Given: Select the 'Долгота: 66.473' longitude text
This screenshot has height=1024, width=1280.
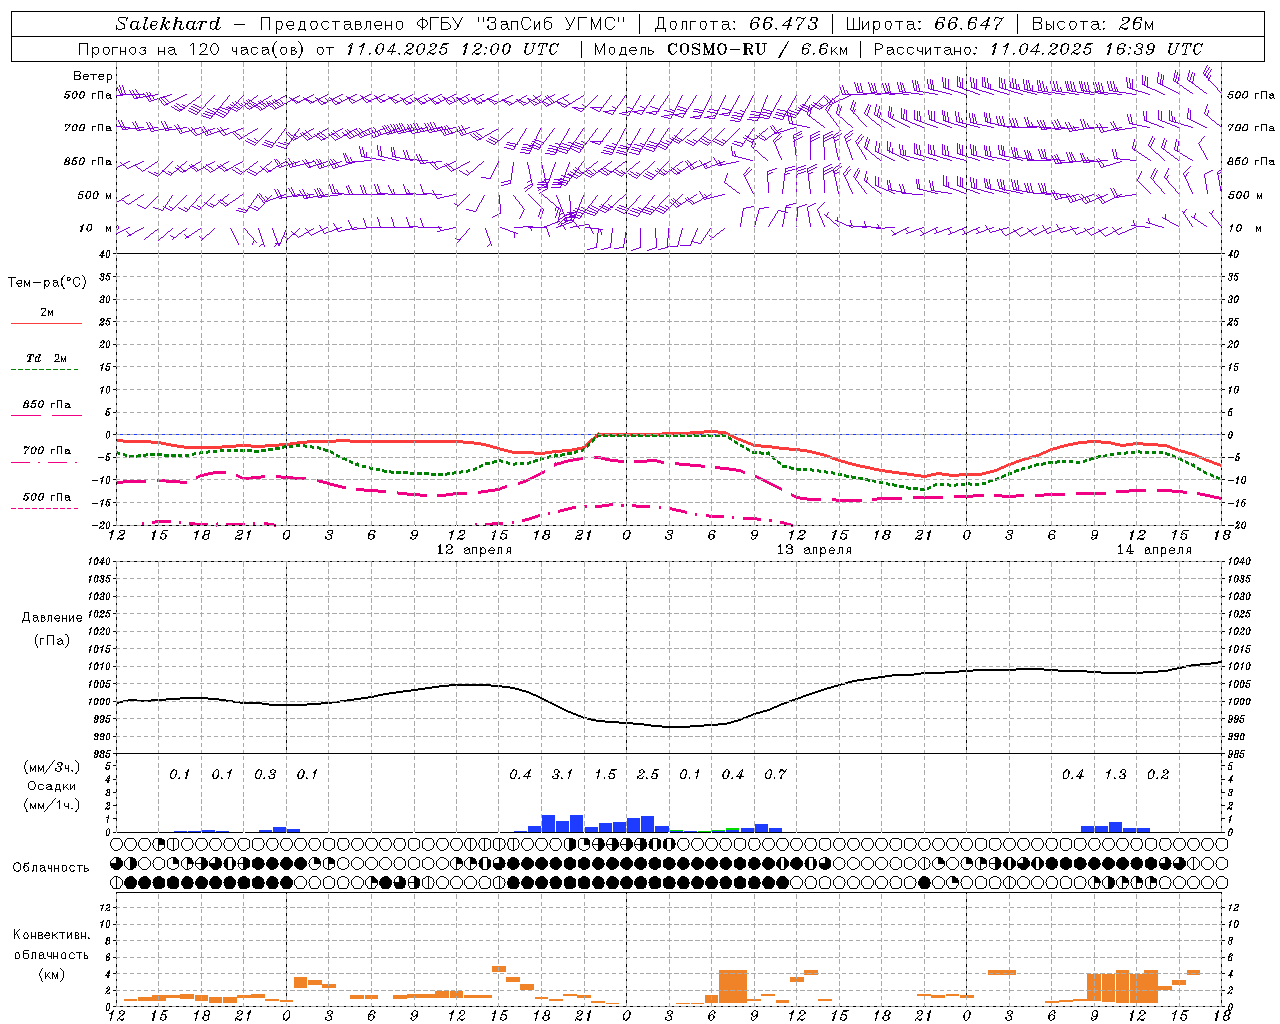Looking at the screenshot, I should [736, 24].
